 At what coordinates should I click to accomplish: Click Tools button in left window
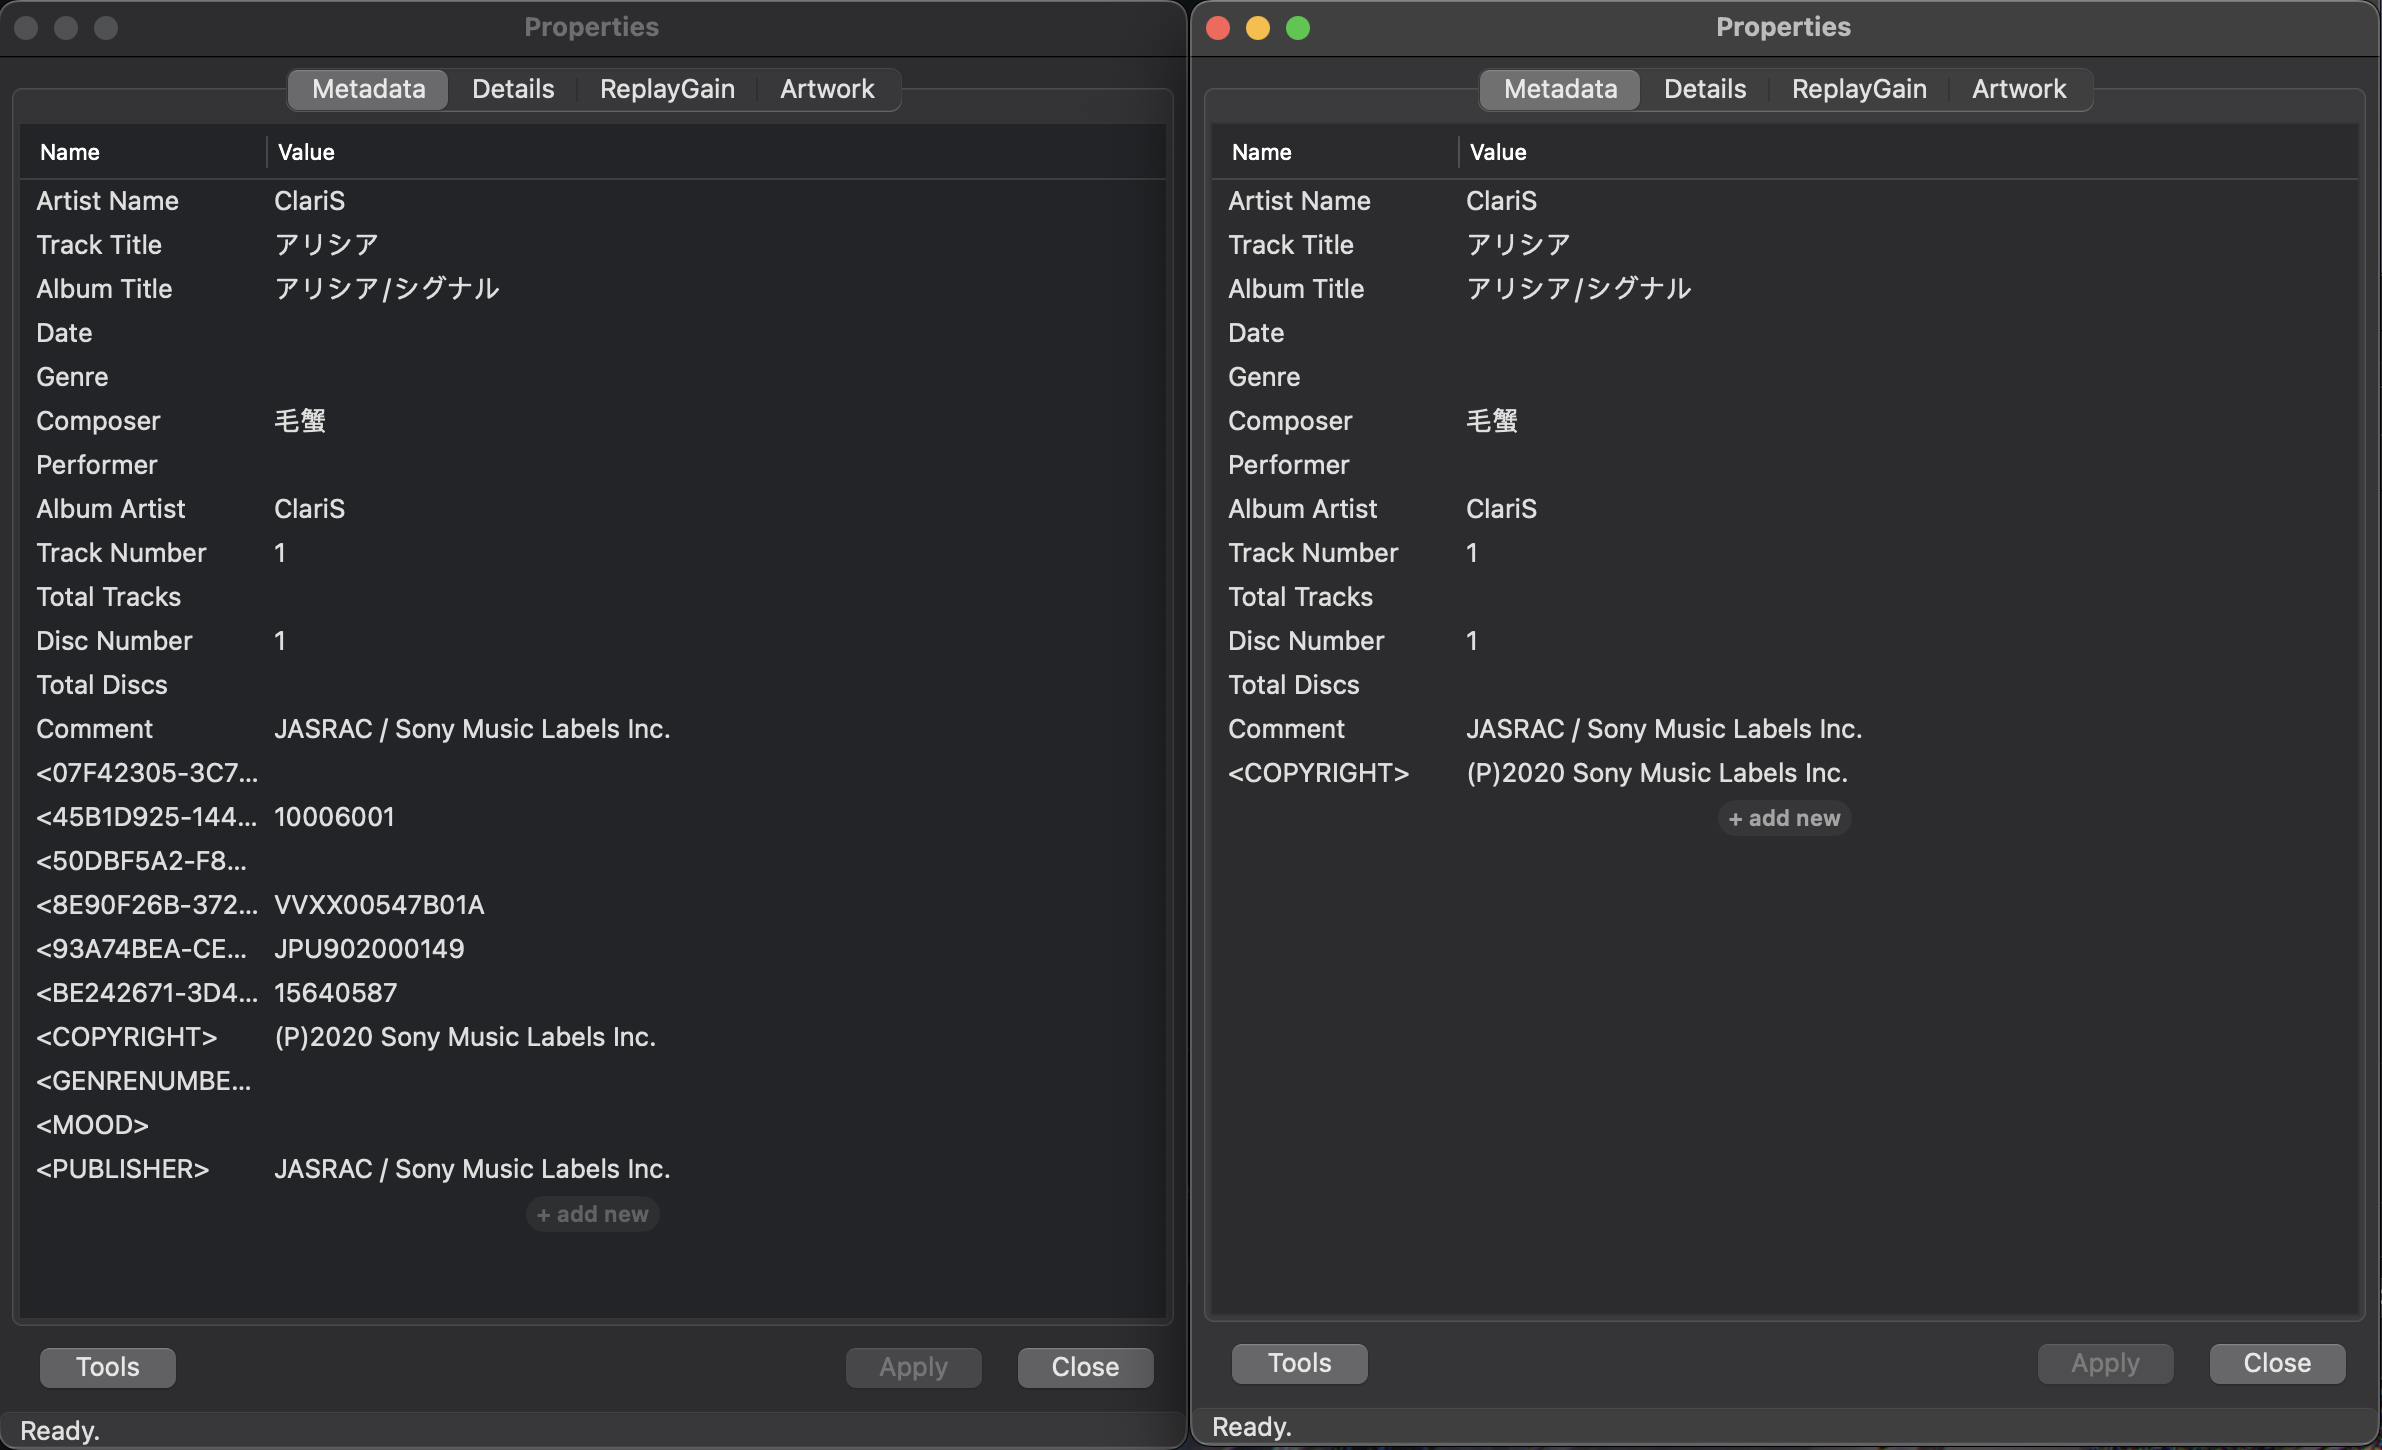click(x=108, y=1367)
